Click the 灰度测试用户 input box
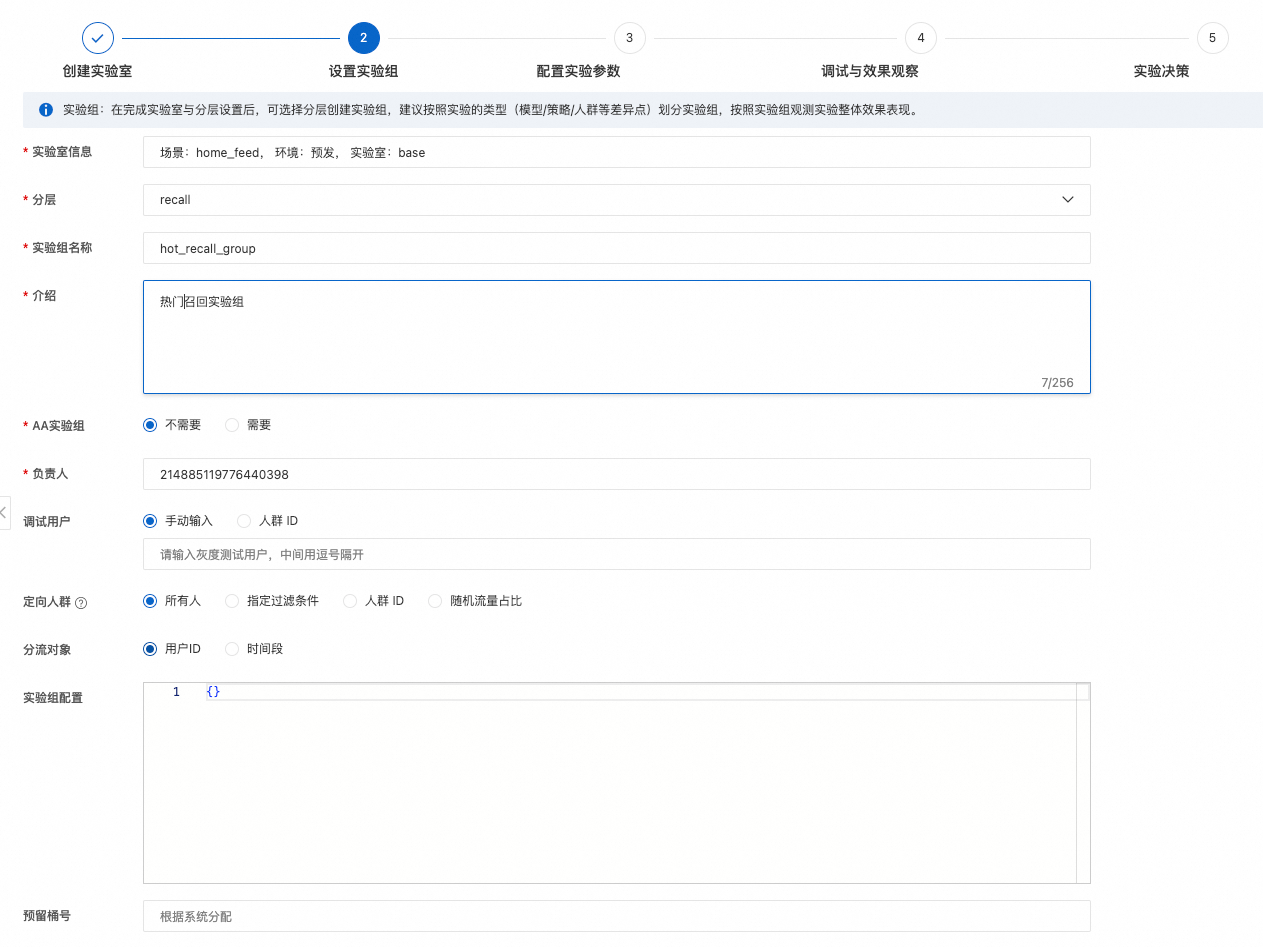Image resolution: width=1263 pixels, height=947 pixels. (616, 554)
